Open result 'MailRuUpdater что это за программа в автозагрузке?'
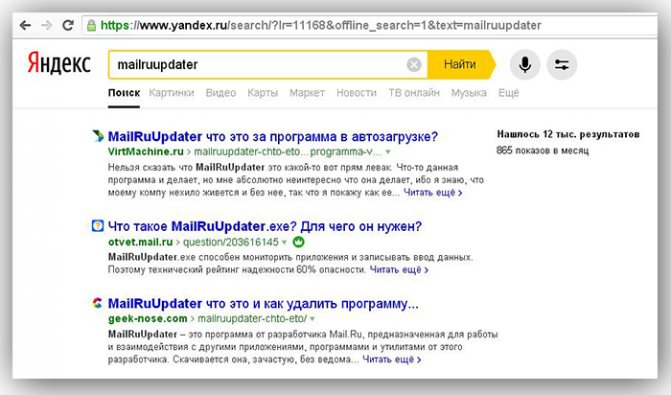Screen dimensions: 671x395 [273, 137]
